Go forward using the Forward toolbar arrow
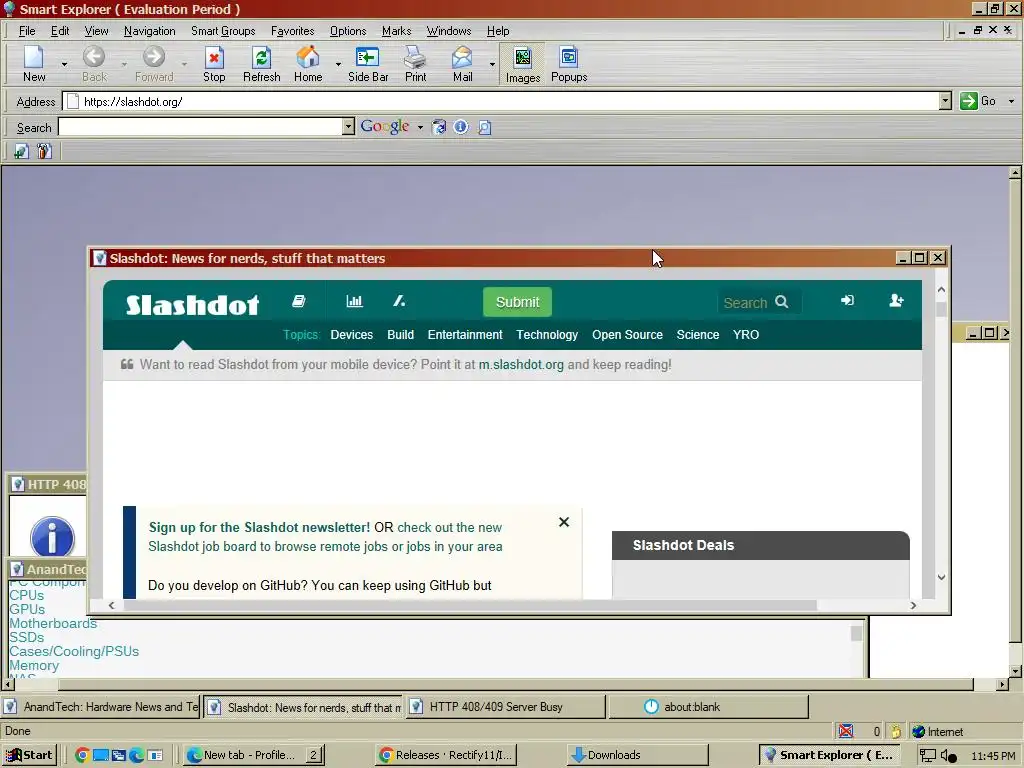Image resolution: width=1024 pixels, height=768 pixels. click(154, 64)
